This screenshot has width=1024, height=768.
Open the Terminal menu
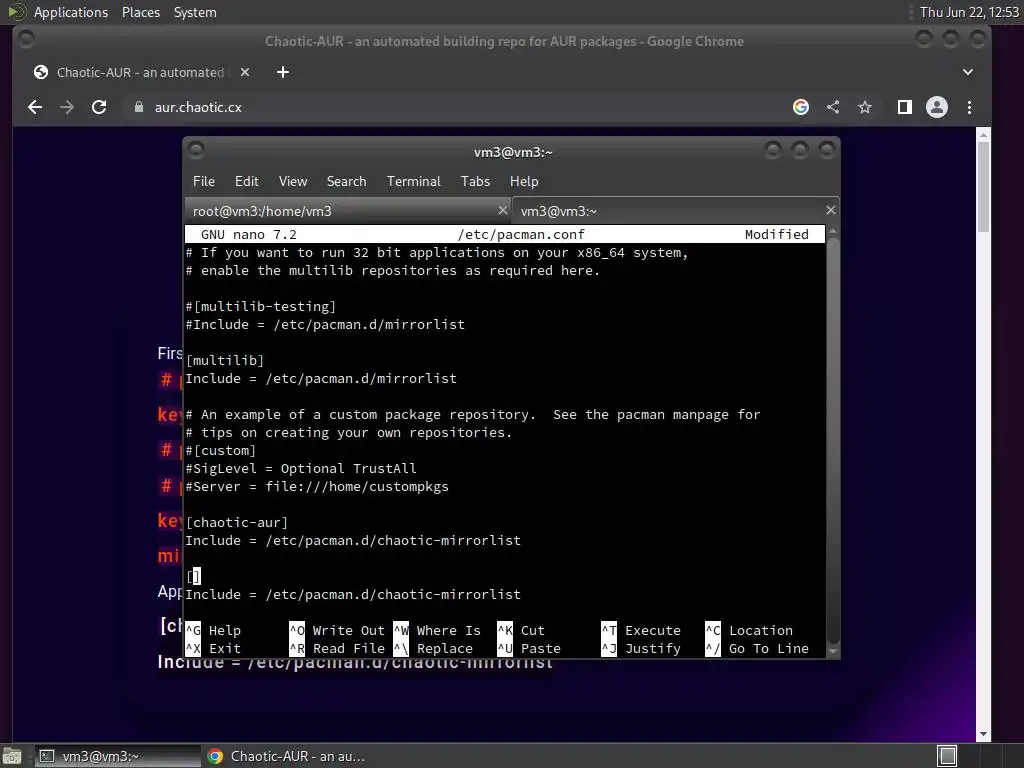[x=413, y=181]
